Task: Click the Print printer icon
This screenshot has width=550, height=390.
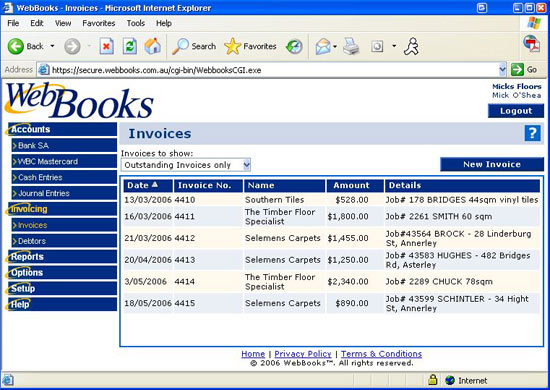Action: pyautogui.click(x=351, y=46)
